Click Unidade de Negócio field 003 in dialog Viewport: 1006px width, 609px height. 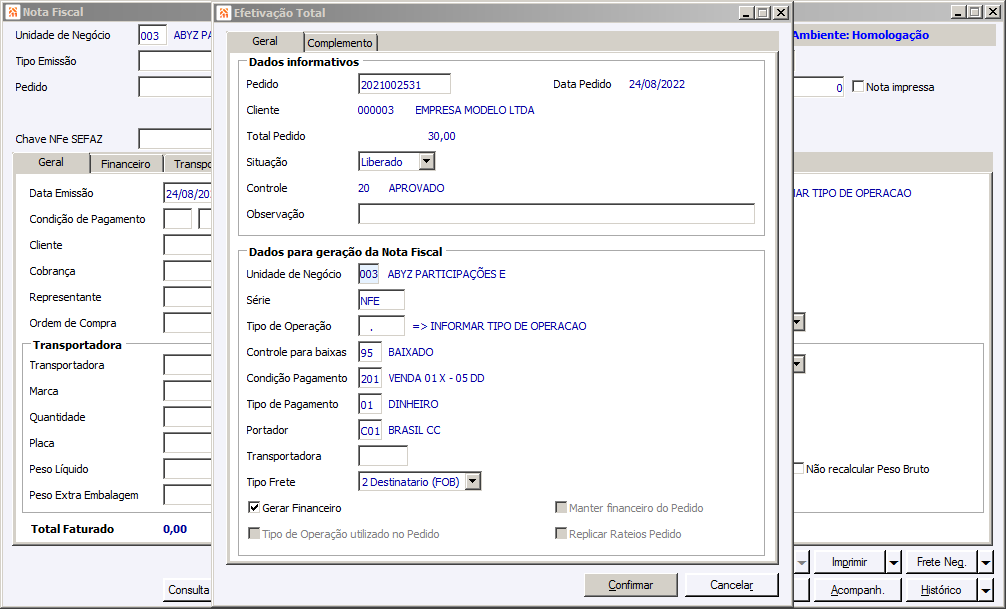(368, 274)
